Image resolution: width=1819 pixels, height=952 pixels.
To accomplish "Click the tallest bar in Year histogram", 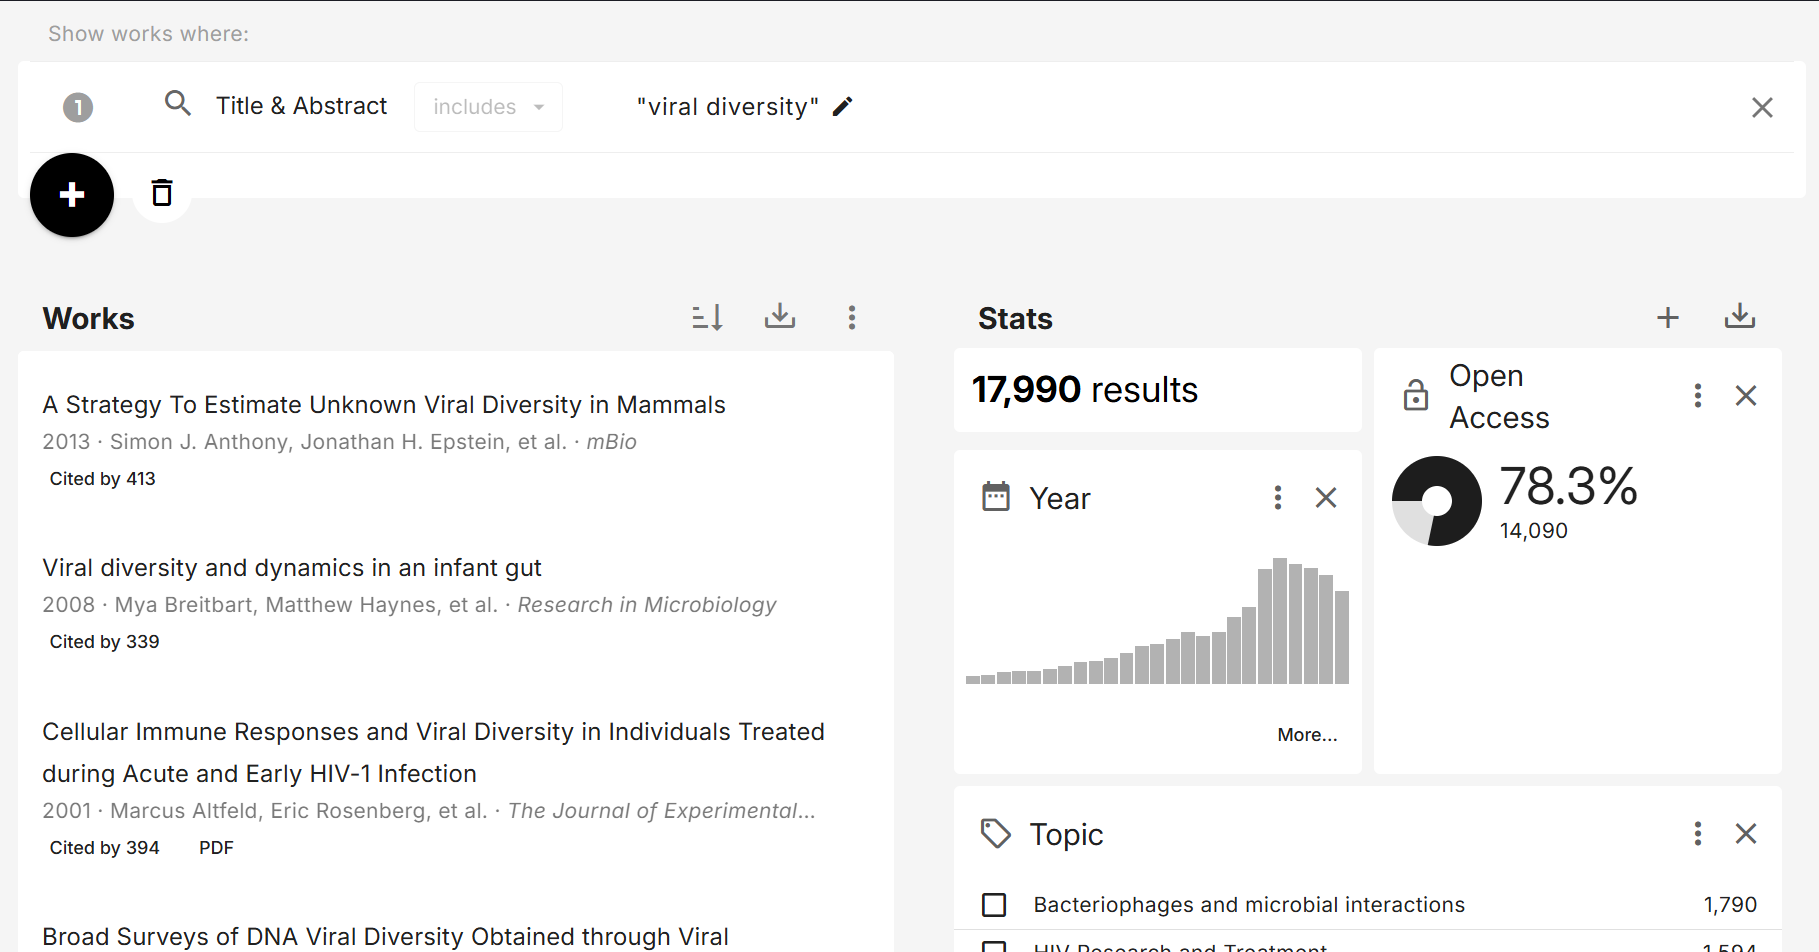I will coord(1280,621).
